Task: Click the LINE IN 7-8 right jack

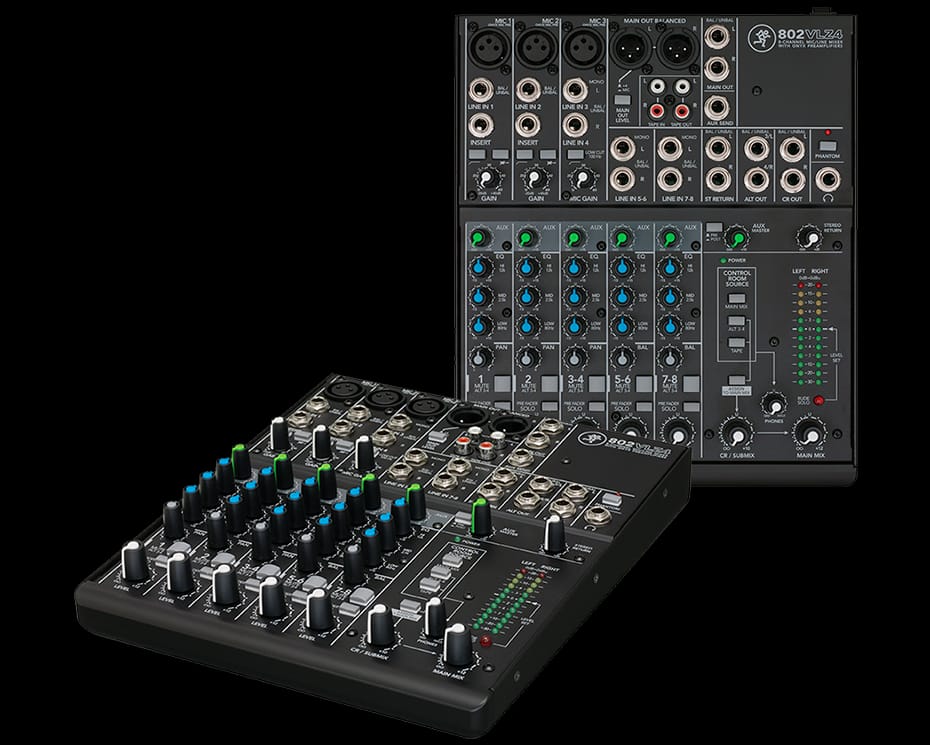Action: (670, 179)
